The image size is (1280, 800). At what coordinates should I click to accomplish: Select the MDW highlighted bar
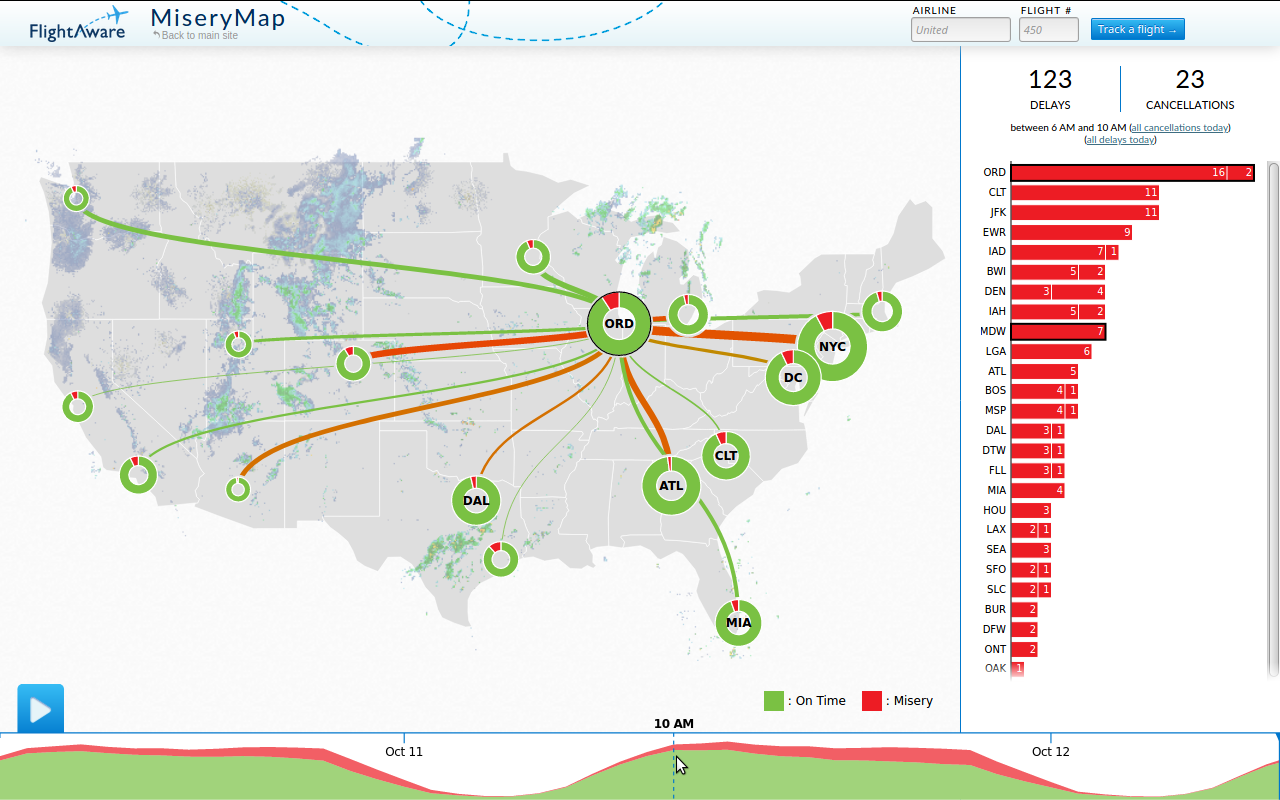(x=1058, y=331)
